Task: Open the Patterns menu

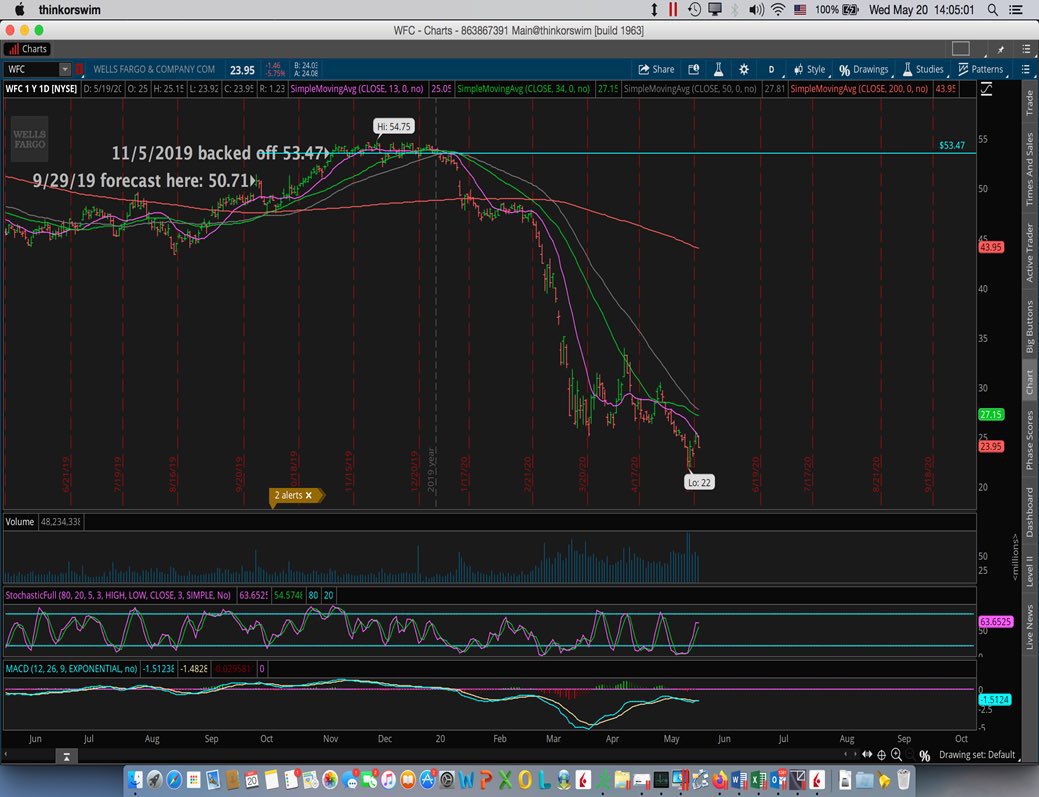Action: [981, 70]
